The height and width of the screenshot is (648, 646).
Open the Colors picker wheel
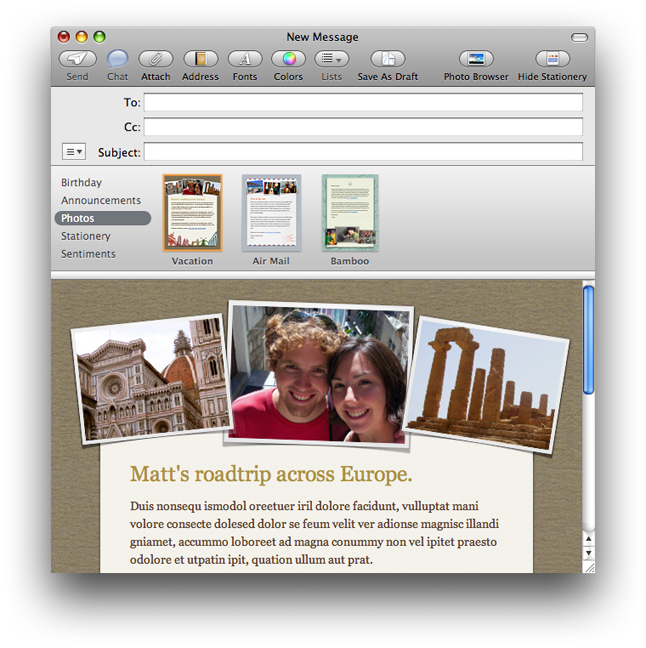288,59
